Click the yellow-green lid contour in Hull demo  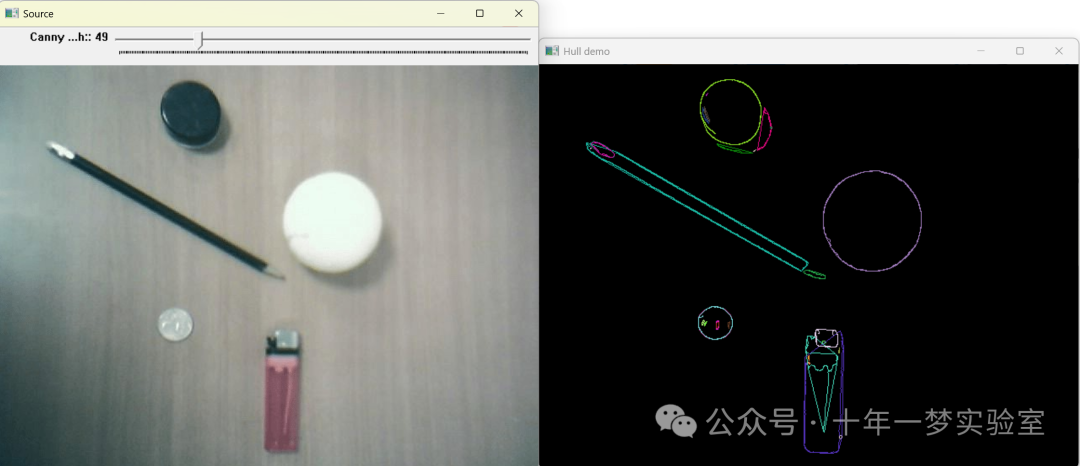(x=732, y=114)
